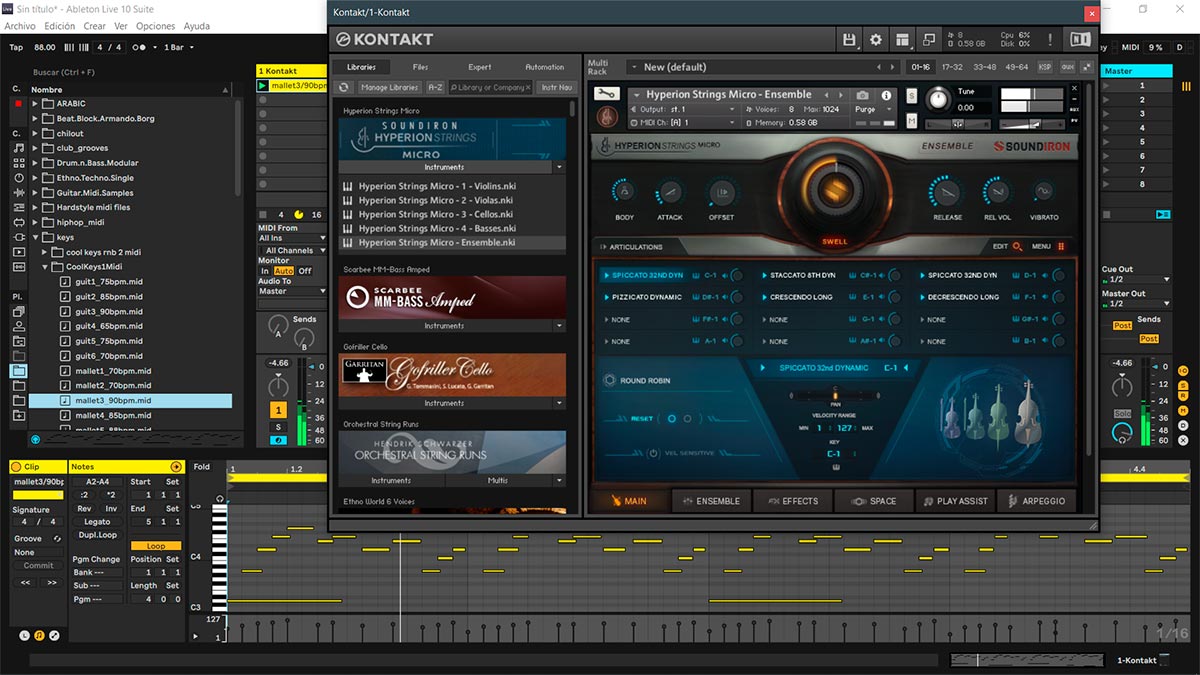Collapse the keys folder
This screenshot has width=1200, height=675.
tap(36, 238)
